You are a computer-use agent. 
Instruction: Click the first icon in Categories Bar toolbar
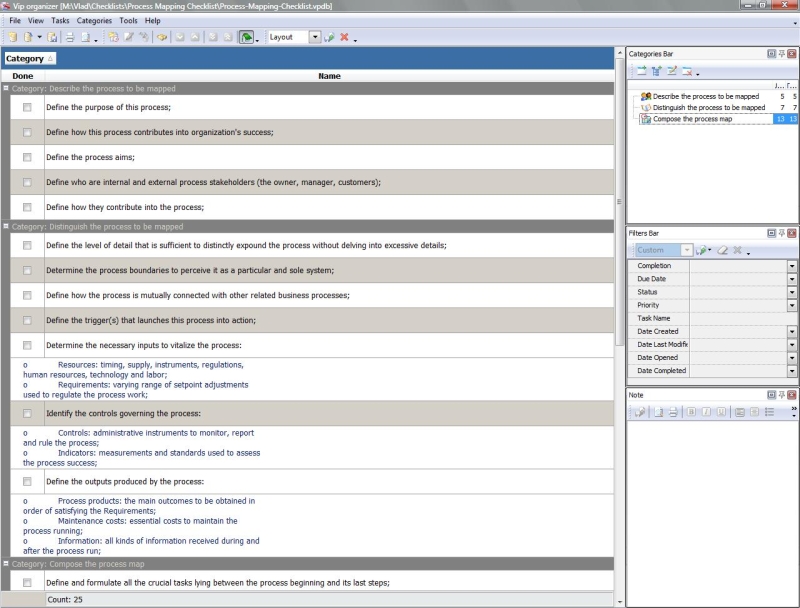(641, 71)
